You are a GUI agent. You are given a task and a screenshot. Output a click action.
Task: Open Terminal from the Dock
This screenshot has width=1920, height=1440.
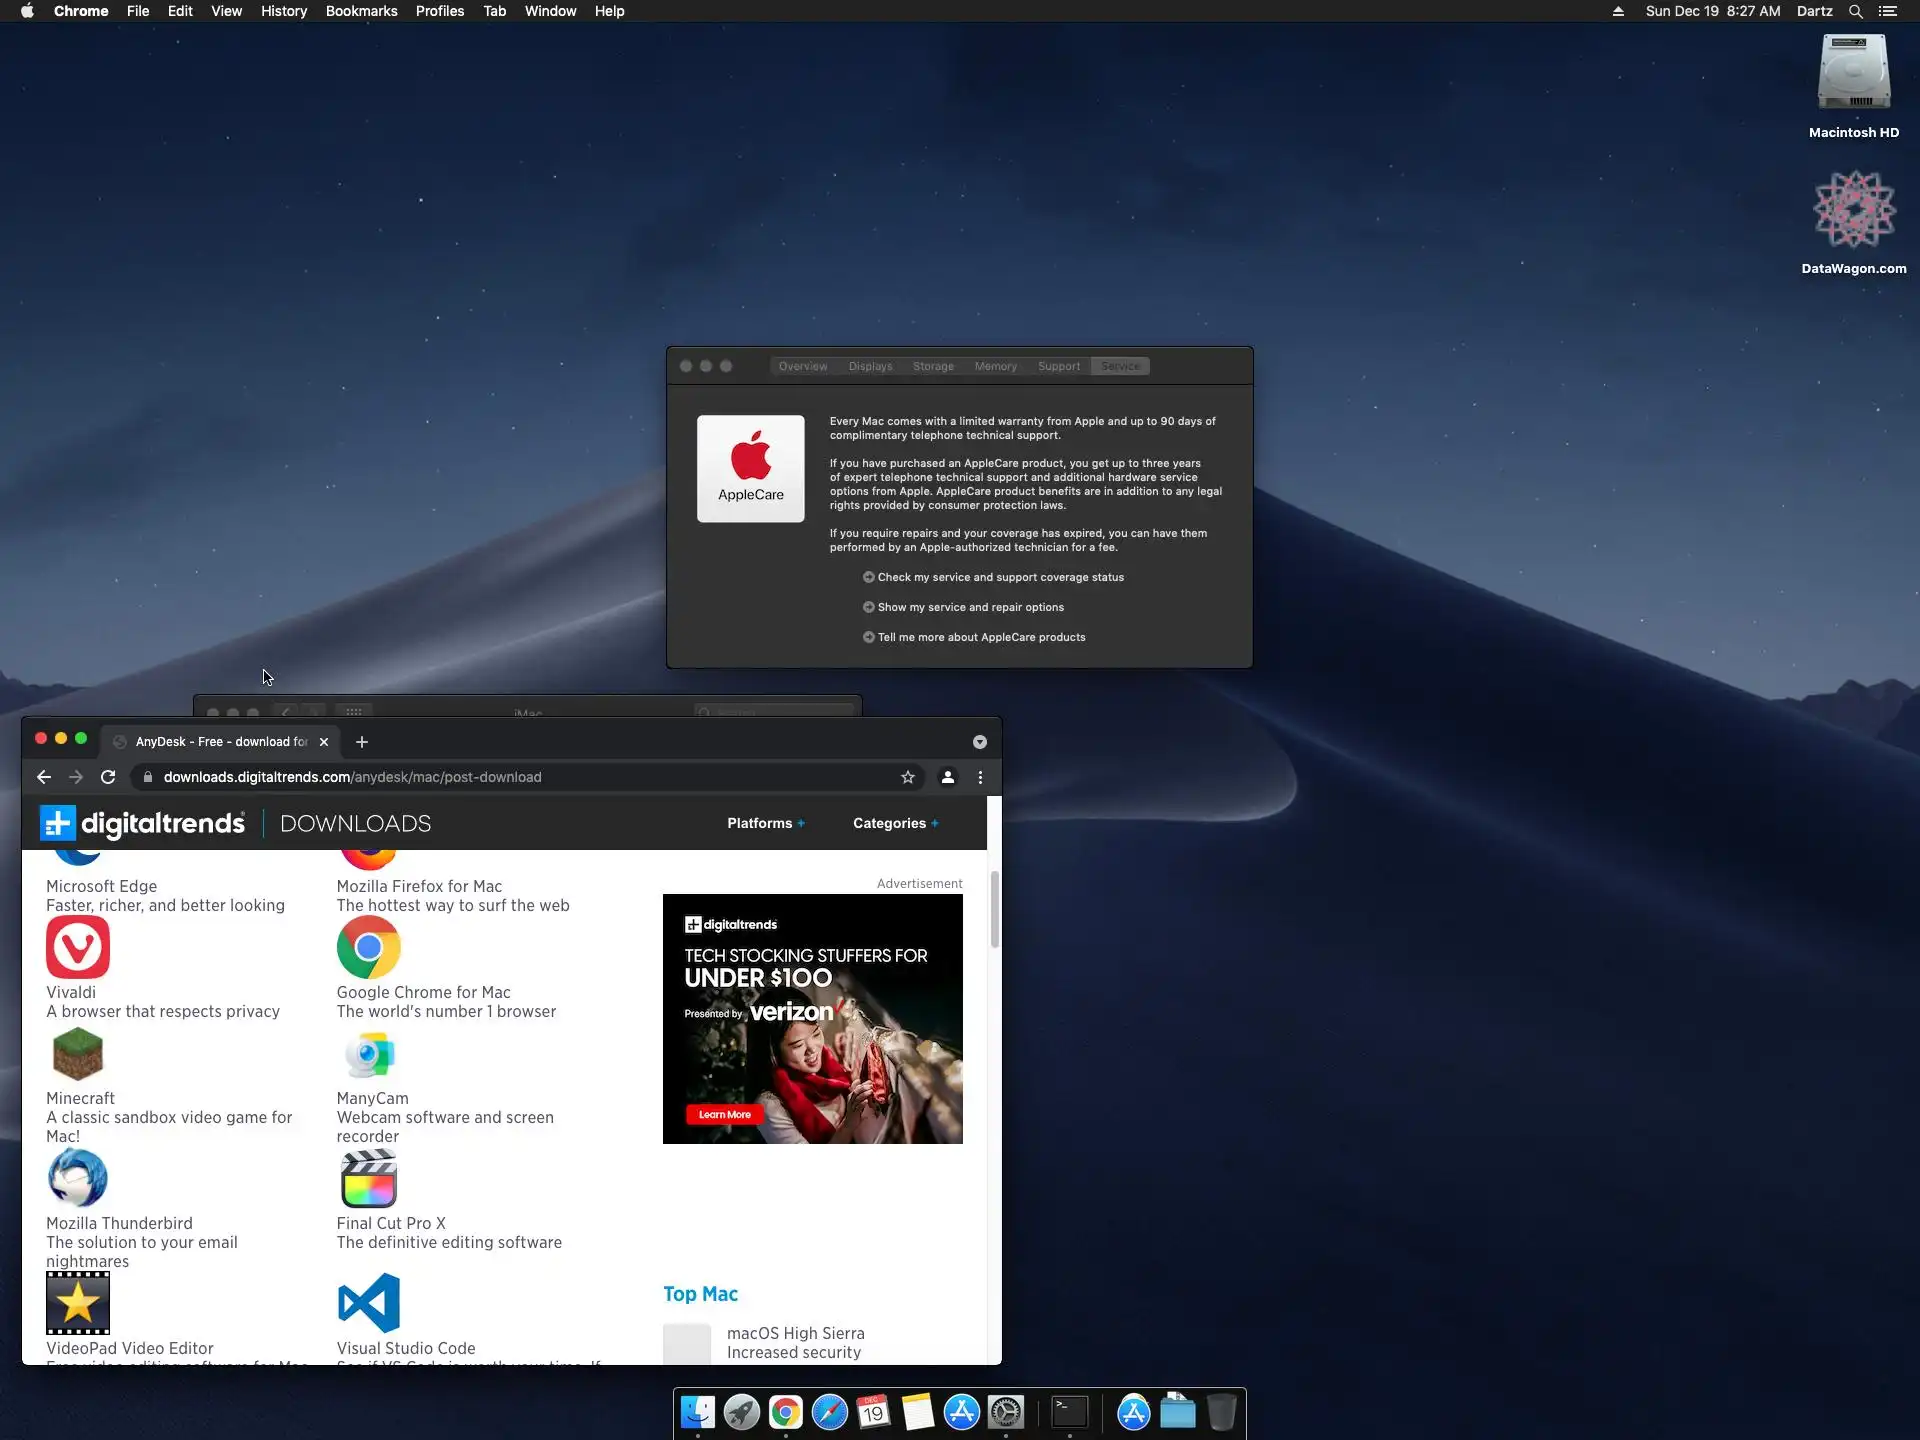click(x=1069, y=1412)
